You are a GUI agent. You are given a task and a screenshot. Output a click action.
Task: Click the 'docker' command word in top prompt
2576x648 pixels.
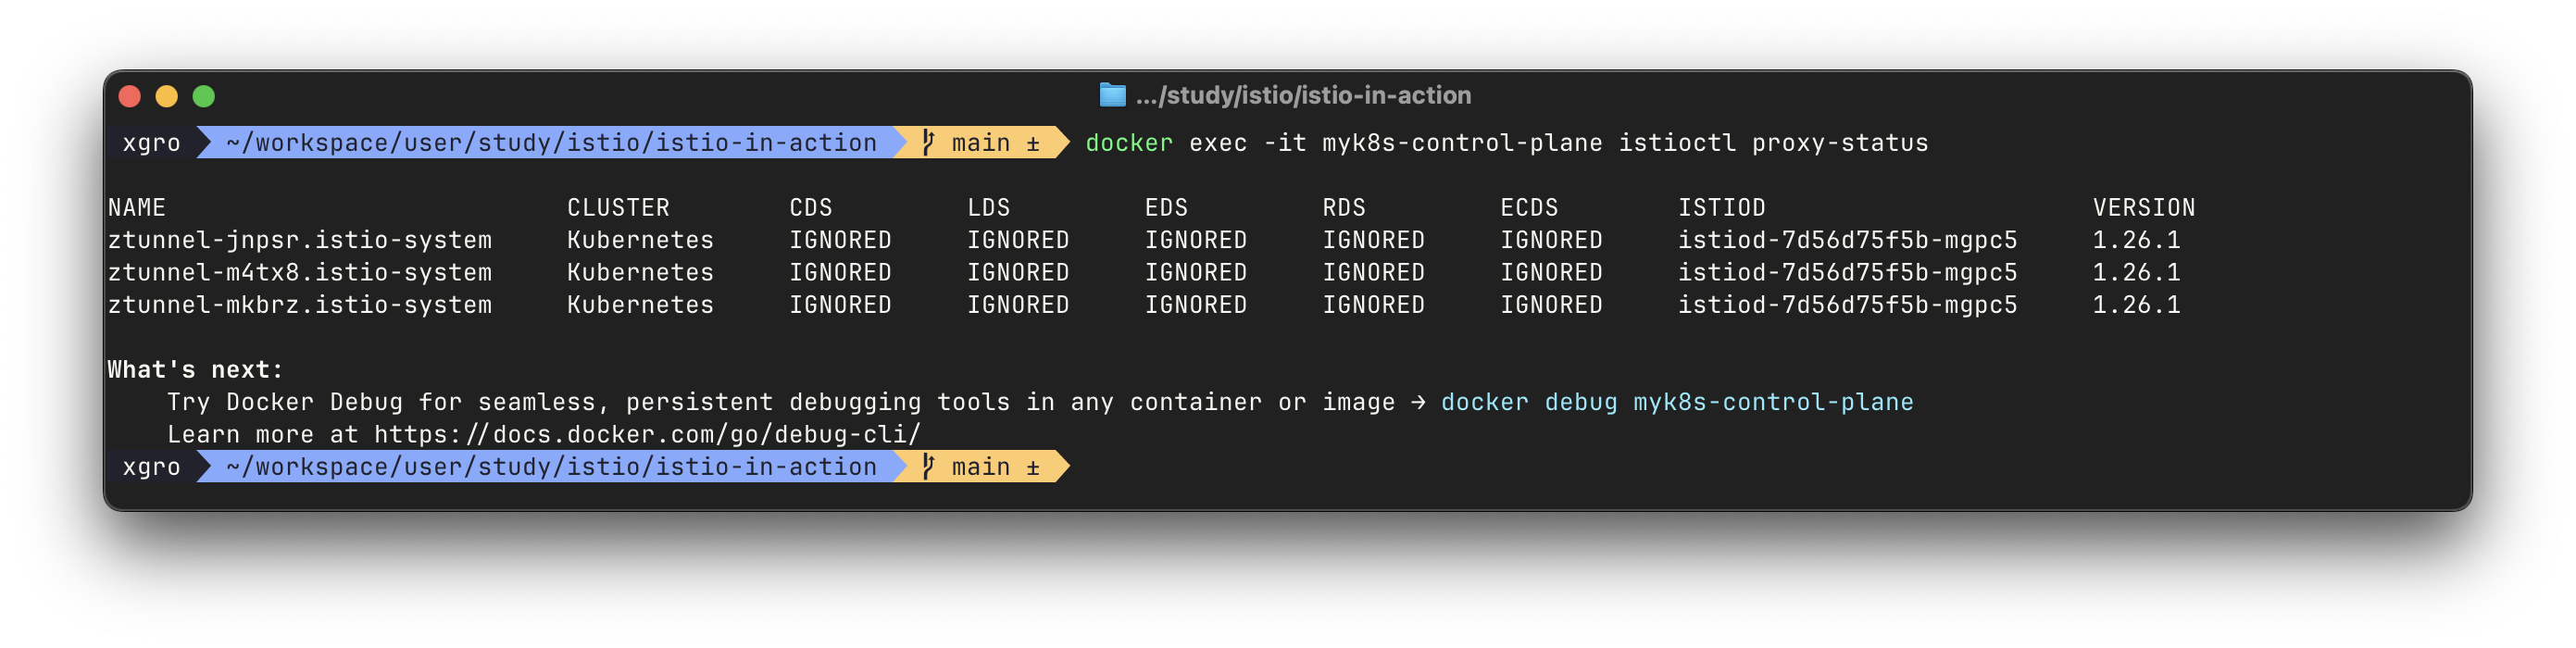pos(1129,143)
